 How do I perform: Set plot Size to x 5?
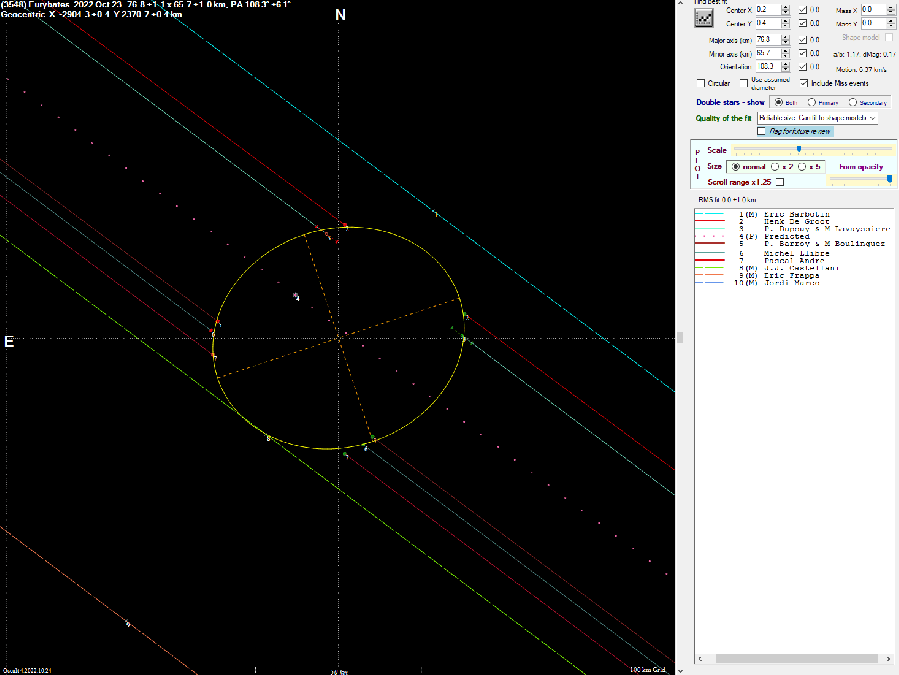point(803,166)
